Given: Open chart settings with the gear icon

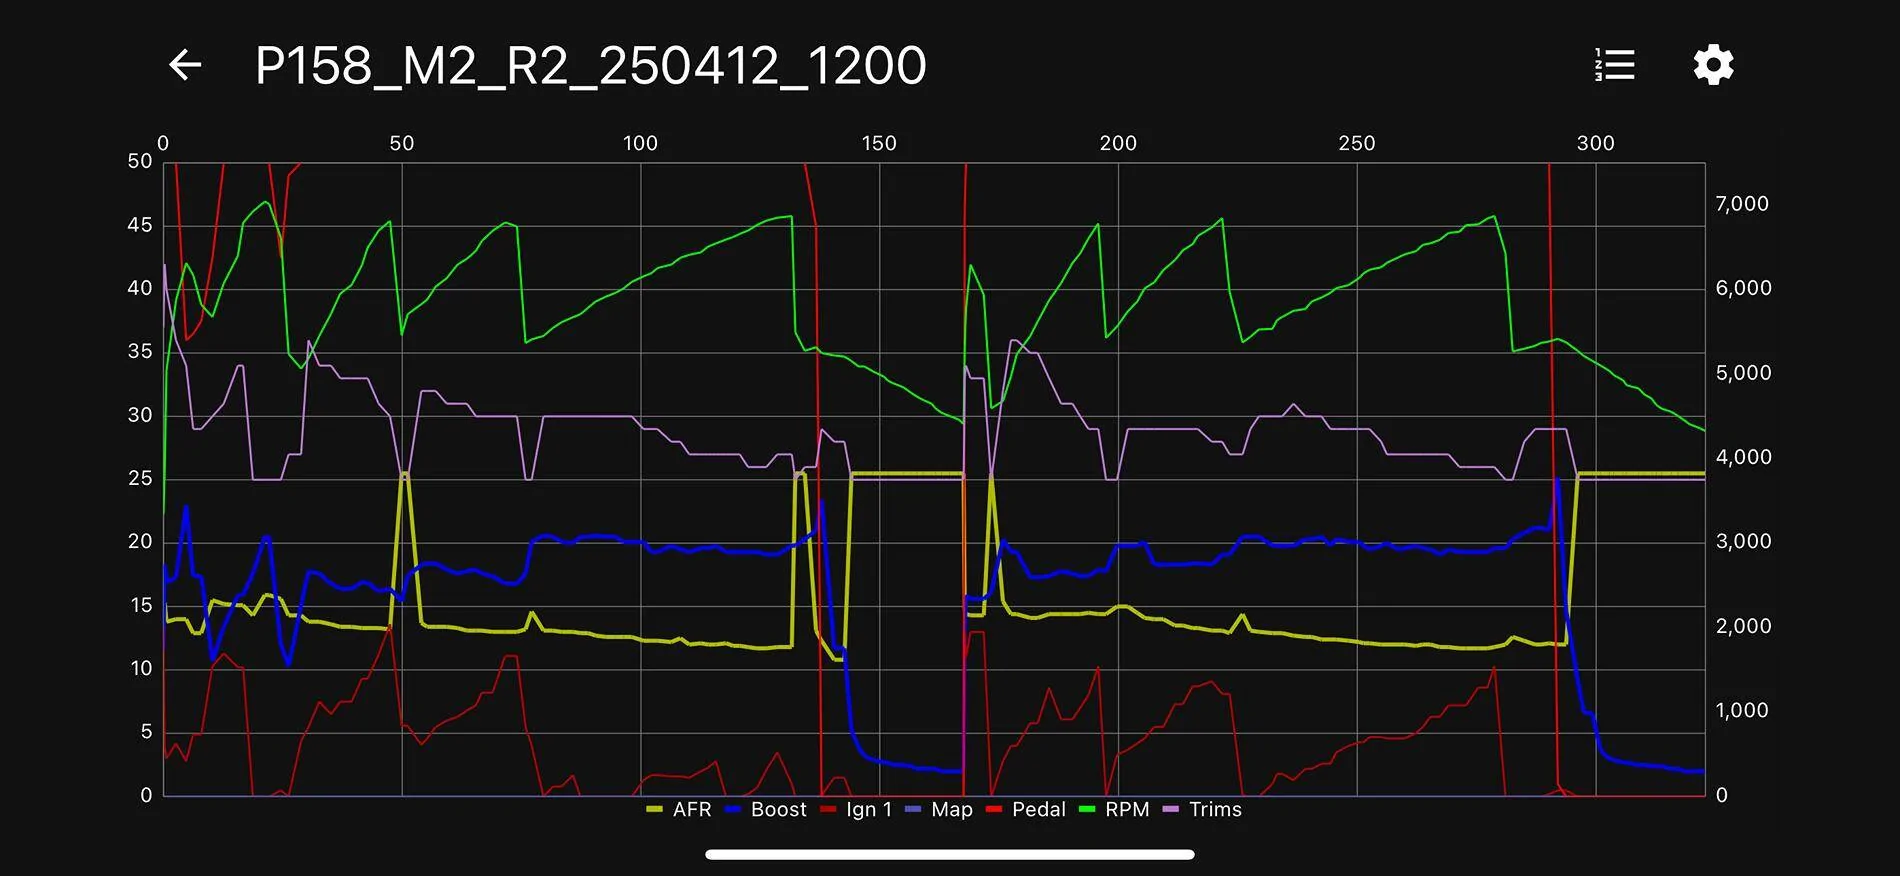Looking at the screenshot, I should tap(1713, 65).
